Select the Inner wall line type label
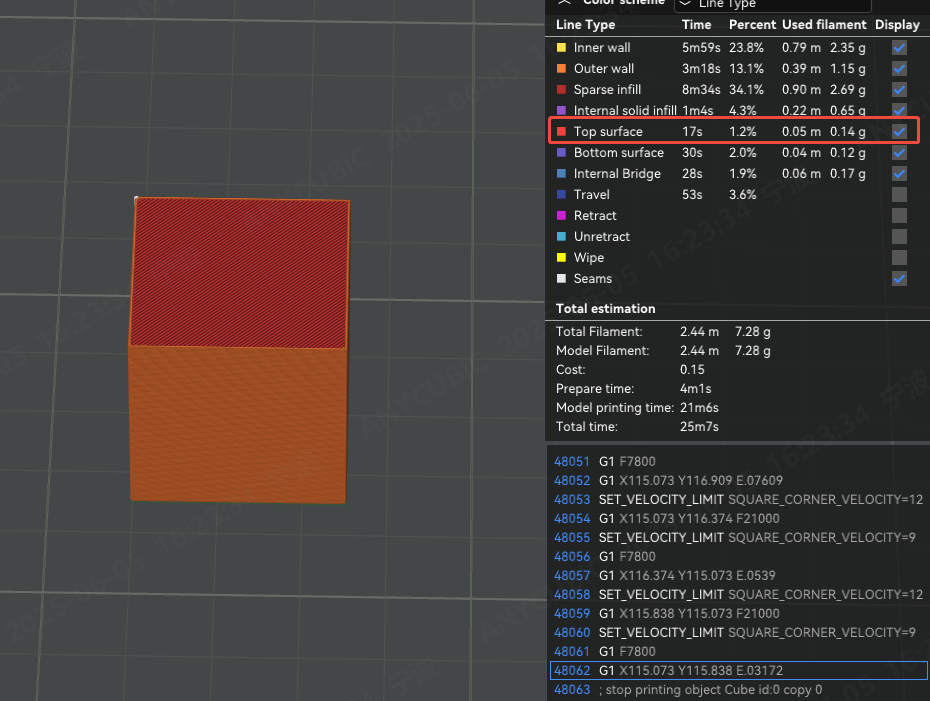This screenshot has width=930, height=701. (x=601, y=47)
